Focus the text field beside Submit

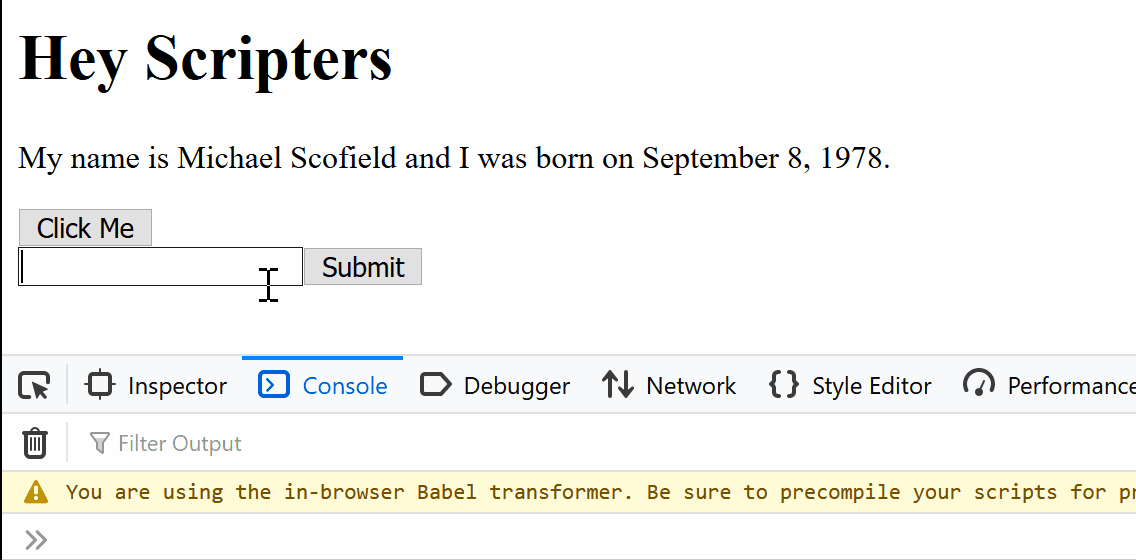click(x=160, y=267)
